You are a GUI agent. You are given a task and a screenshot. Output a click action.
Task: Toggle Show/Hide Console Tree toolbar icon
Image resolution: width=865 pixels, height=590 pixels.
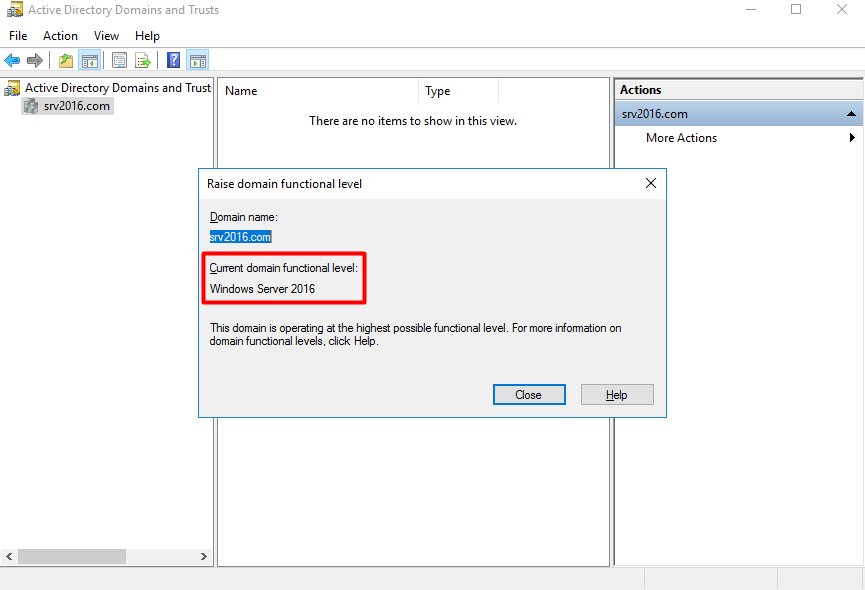tap(89, 61)
